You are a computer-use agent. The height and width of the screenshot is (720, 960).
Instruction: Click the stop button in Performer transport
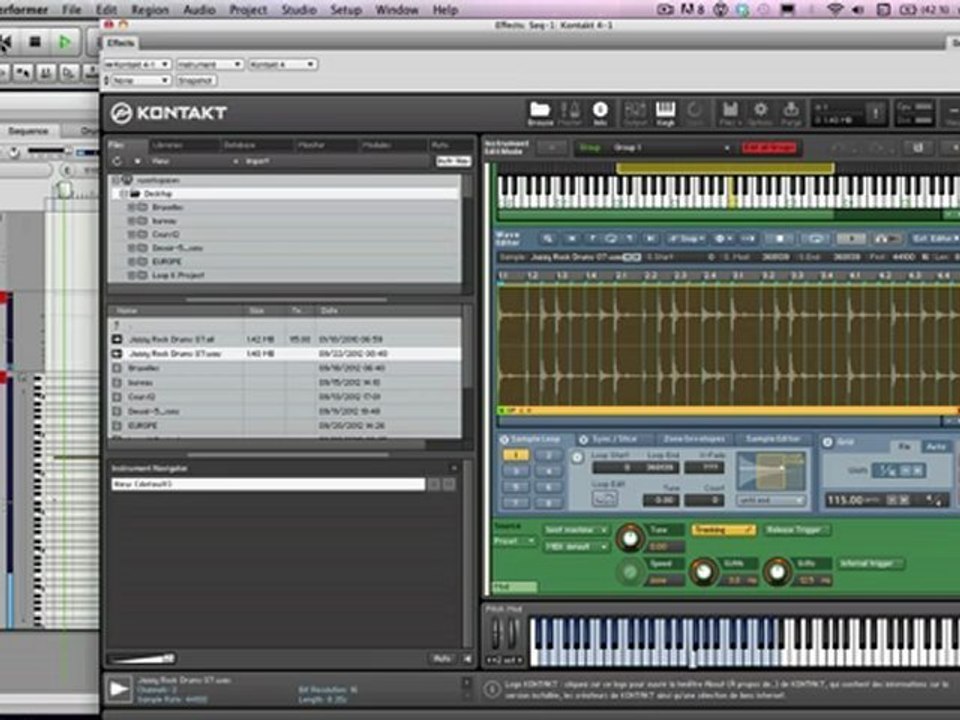coord(35,42)
